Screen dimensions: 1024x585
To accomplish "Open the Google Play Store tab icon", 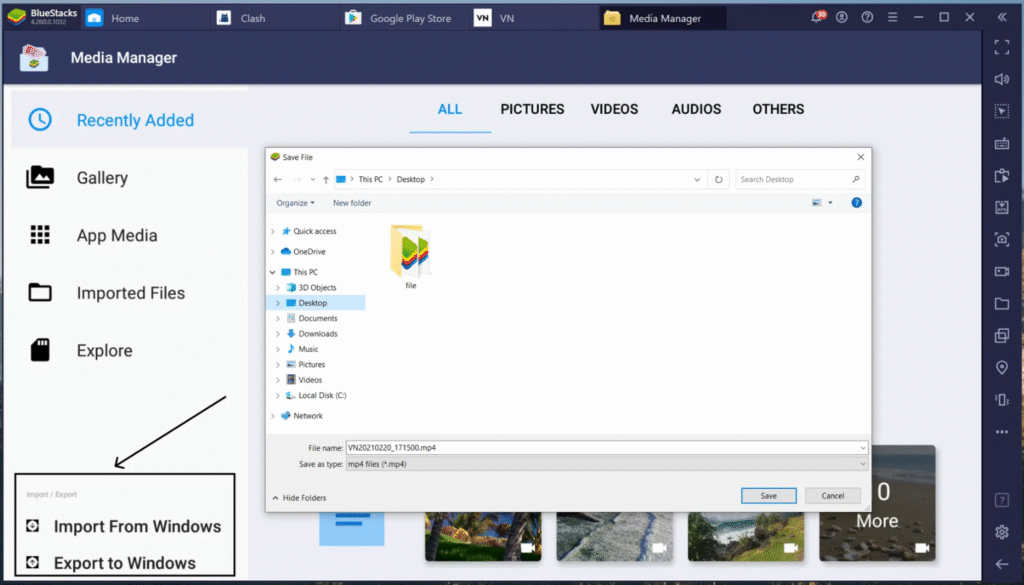I will [352, 17].
